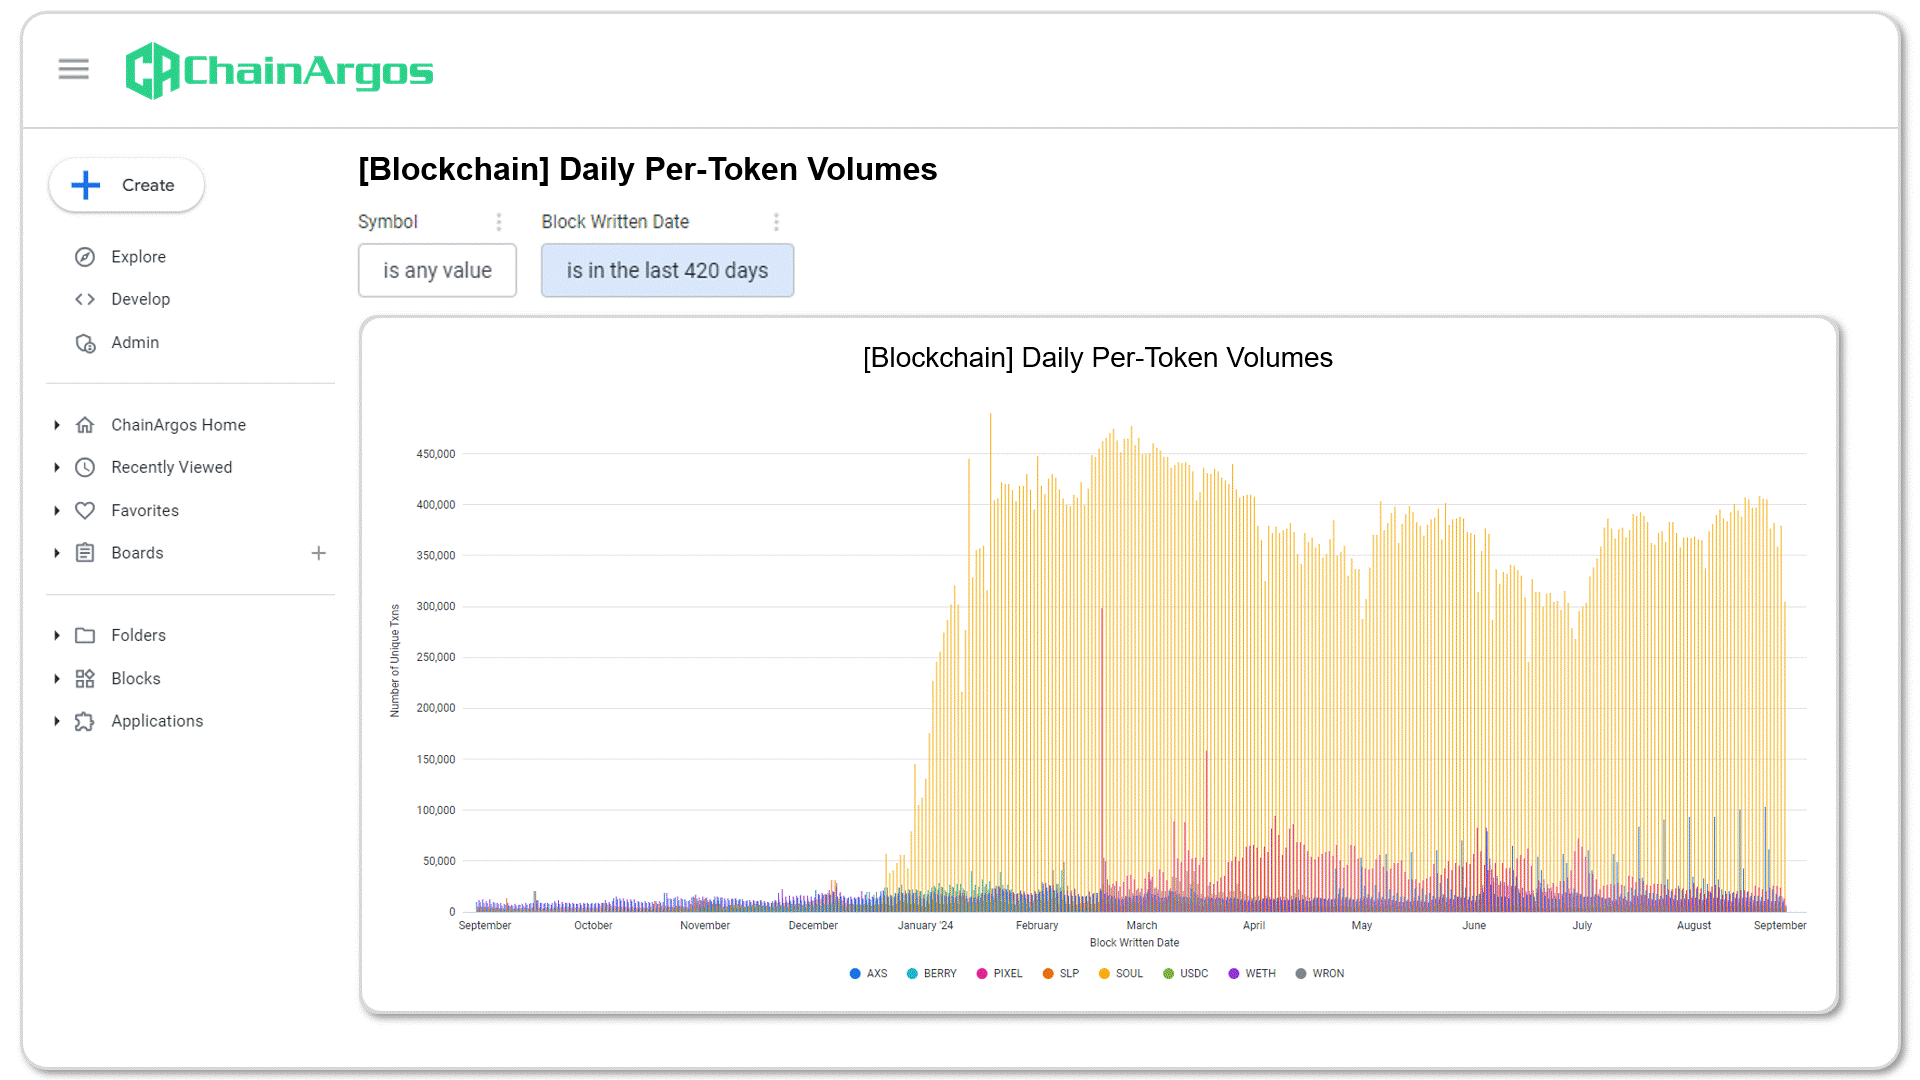Click the Admin icon in sidebar

pyautogui.click(x=85, y=343)
